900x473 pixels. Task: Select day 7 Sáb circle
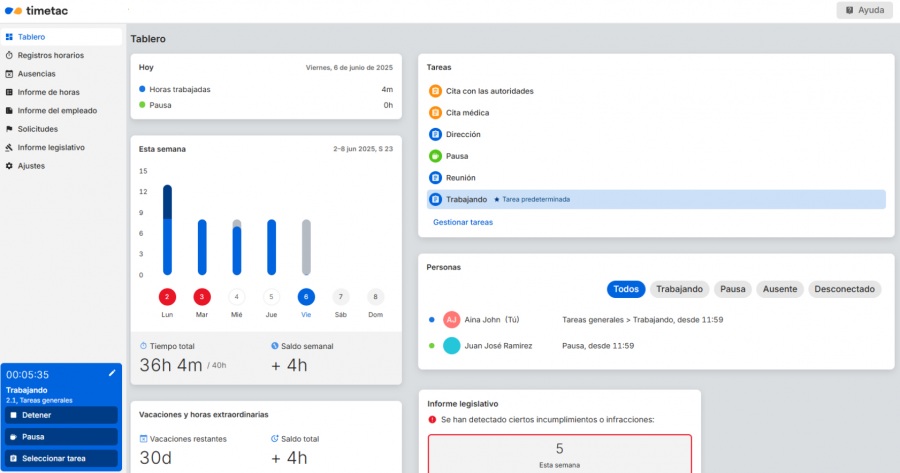(x=341, y=297)
